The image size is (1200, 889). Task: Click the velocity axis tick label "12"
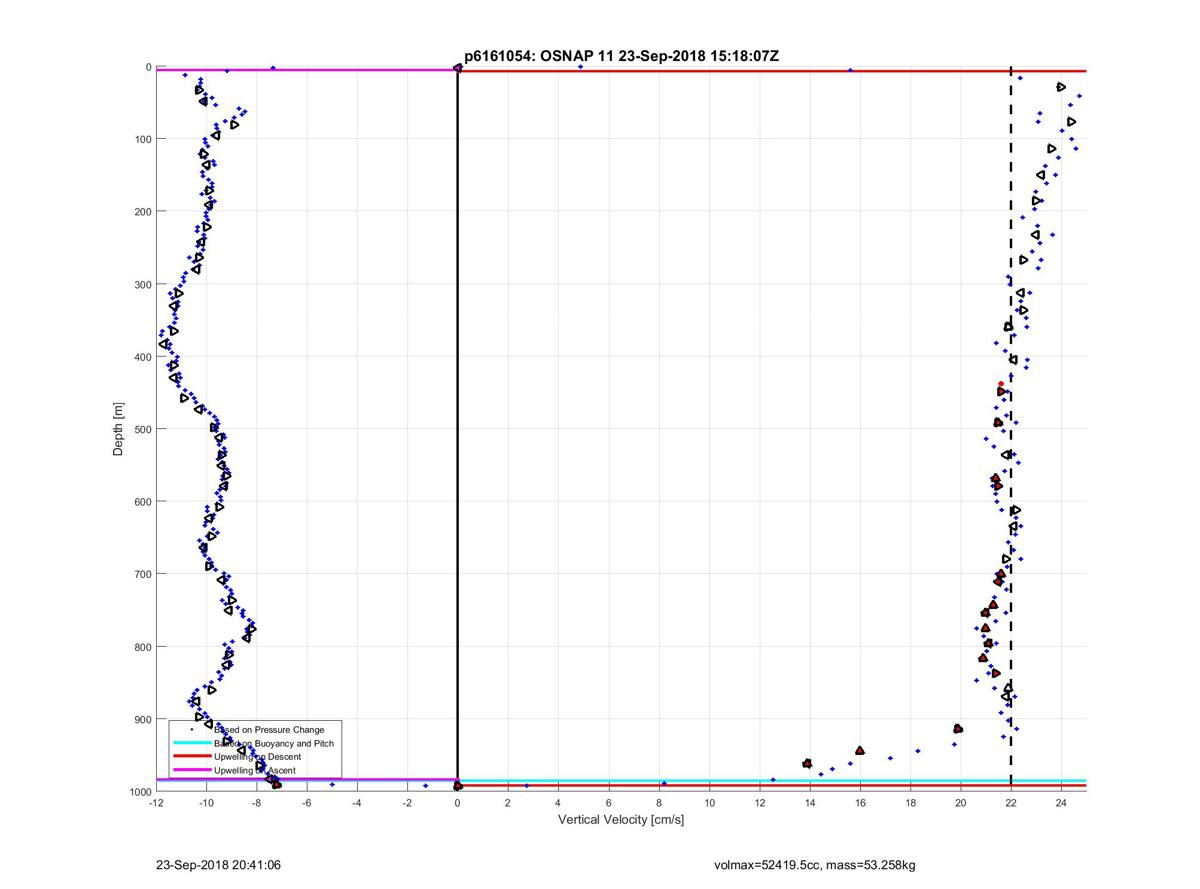[759, 802]
